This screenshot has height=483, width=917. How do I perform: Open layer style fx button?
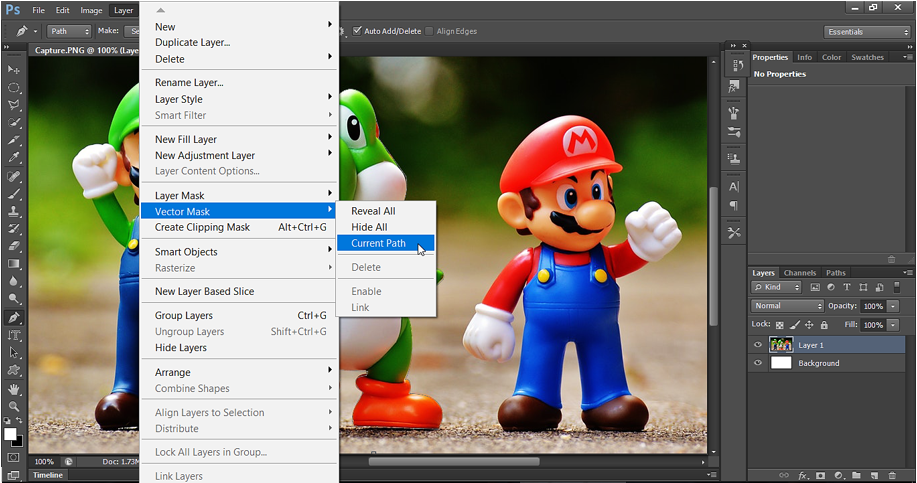pos(803,475)
